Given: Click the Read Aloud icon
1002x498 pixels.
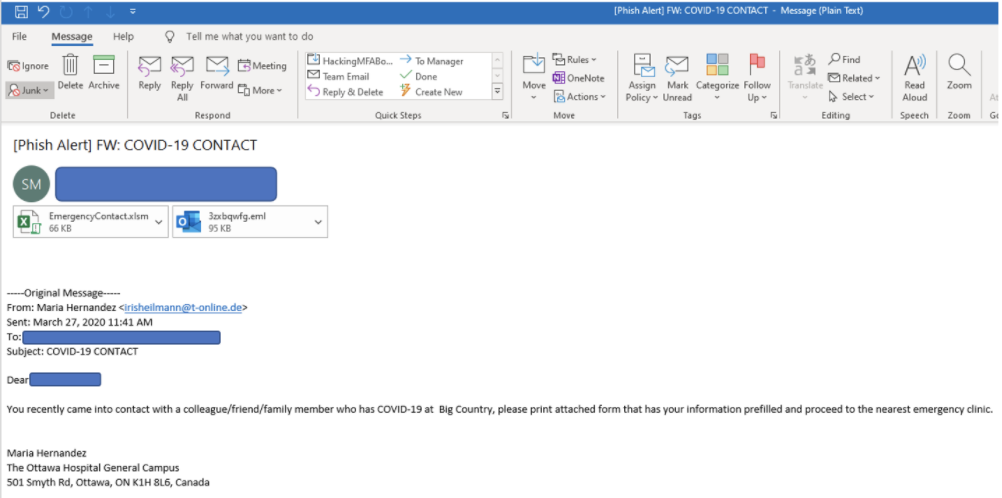Looking at the screenshot, I should coord(914,66).
